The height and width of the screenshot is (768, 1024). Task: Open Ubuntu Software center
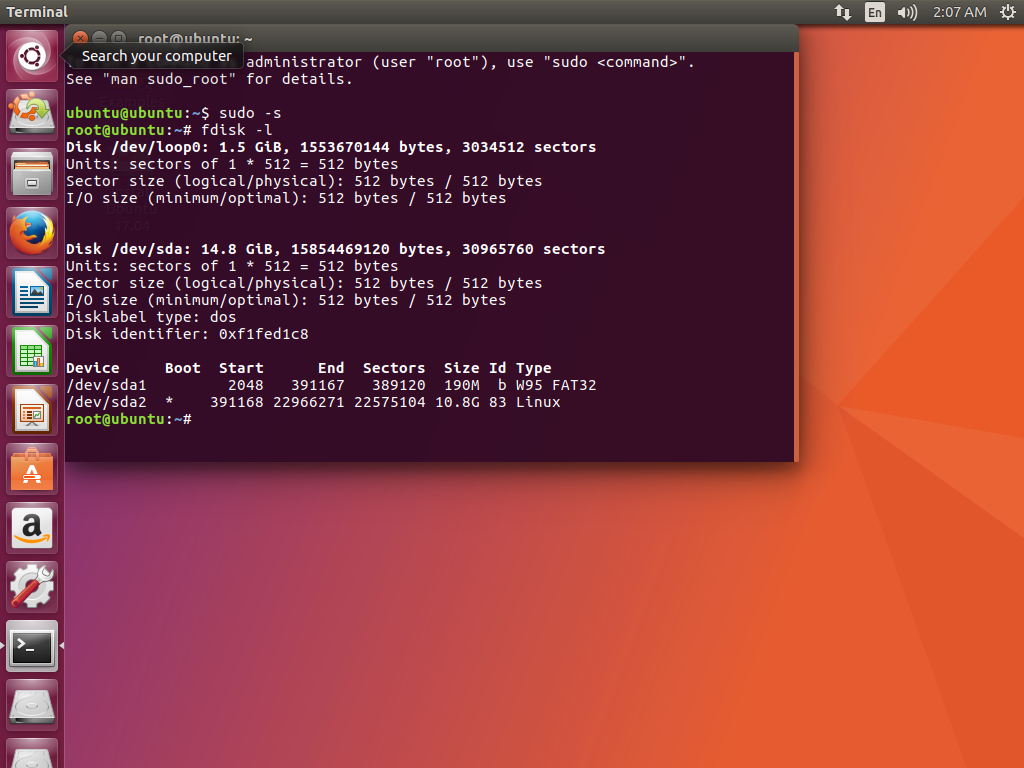coord(32,469)
